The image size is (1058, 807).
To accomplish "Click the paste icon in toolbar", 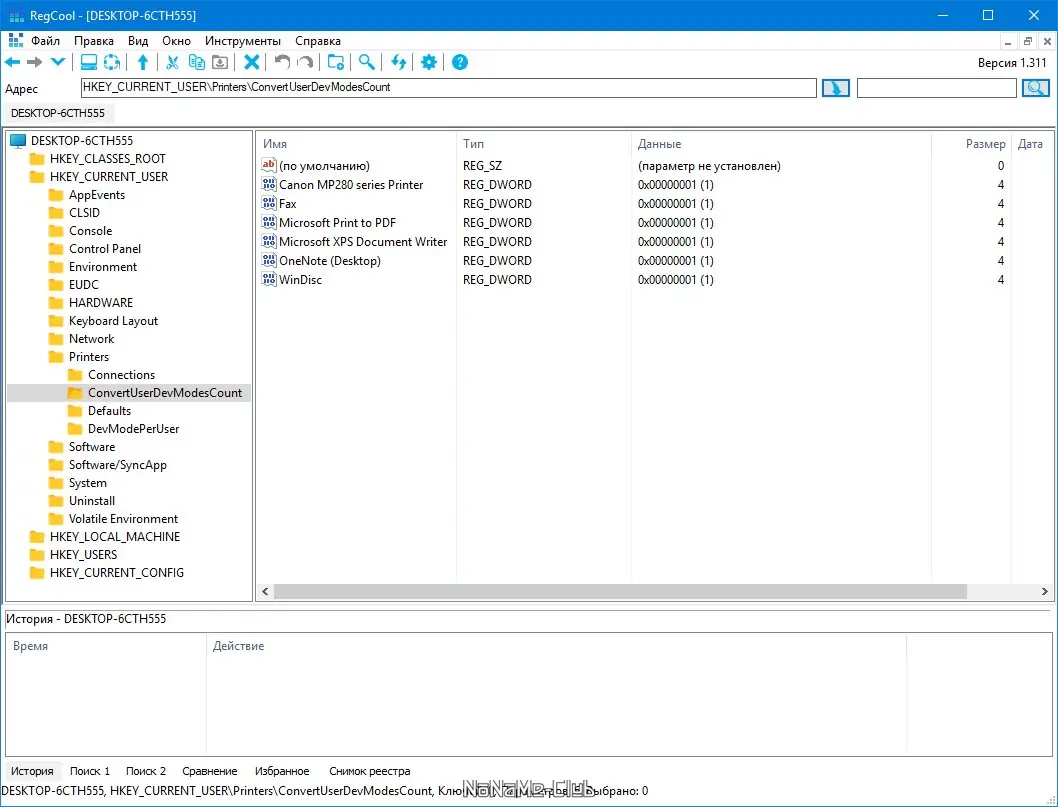I will tap(220, 62).
